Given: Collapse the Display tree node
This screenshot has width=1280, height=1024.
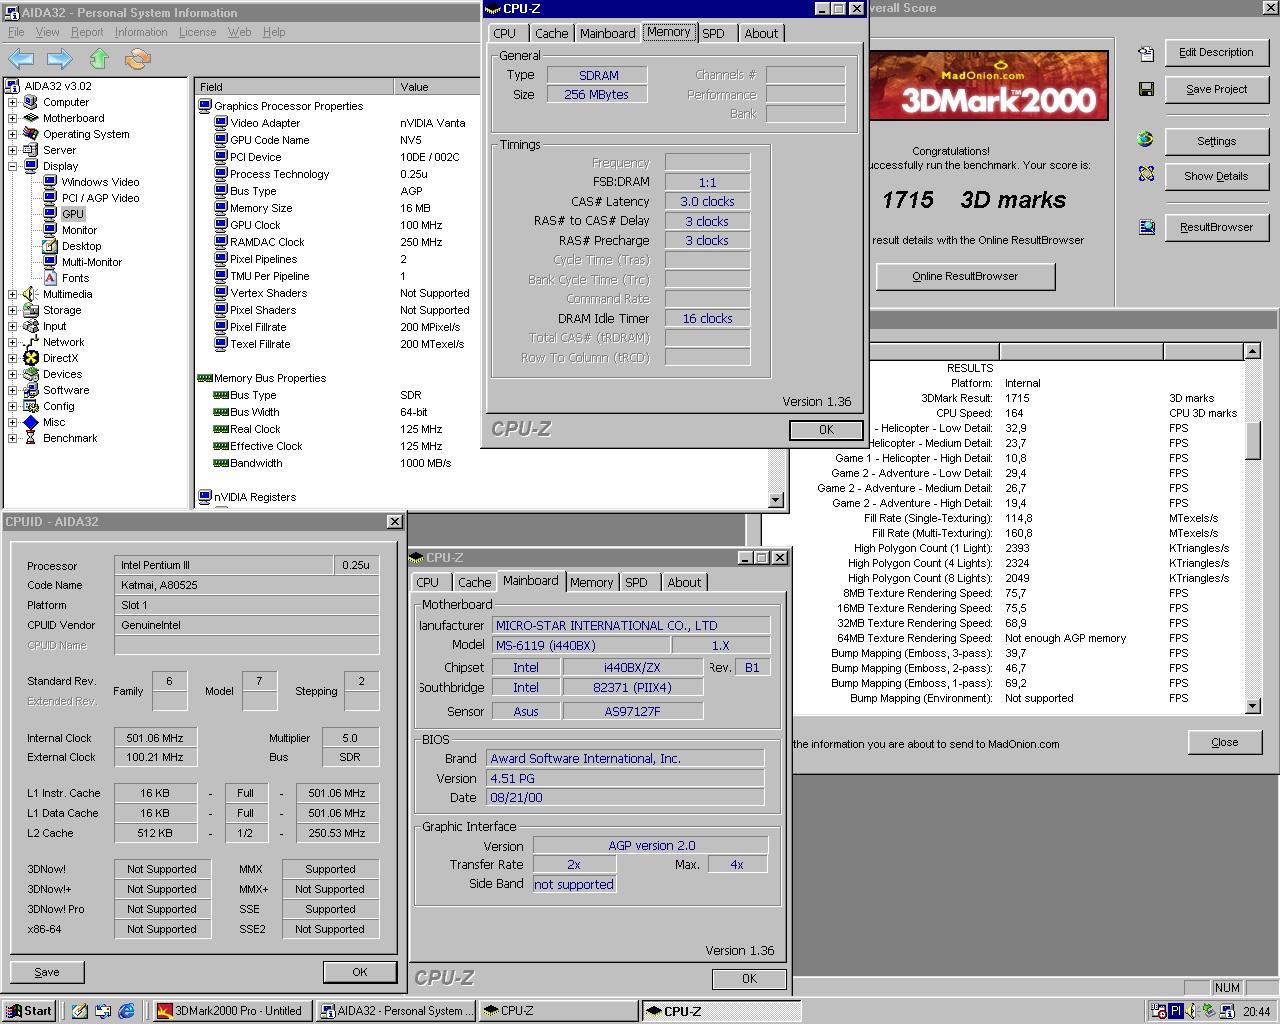Looking at the screenshot, I should click(x=12, y=166).
